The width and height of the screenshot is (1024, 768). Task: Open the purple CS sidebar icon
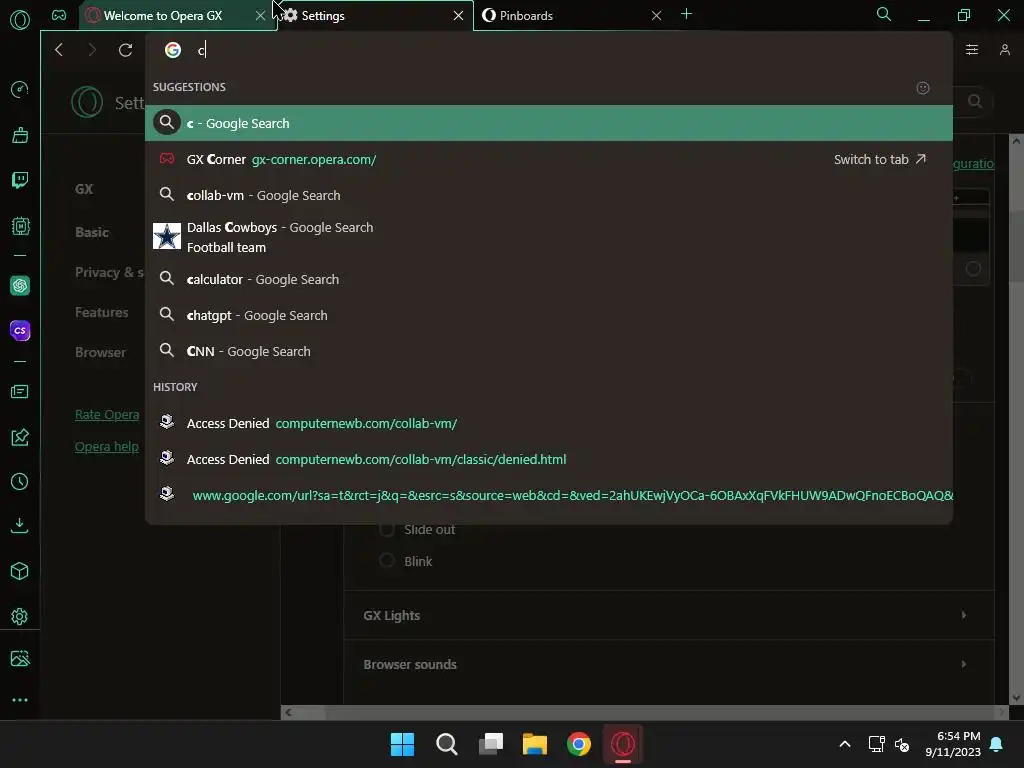(20, 330)
